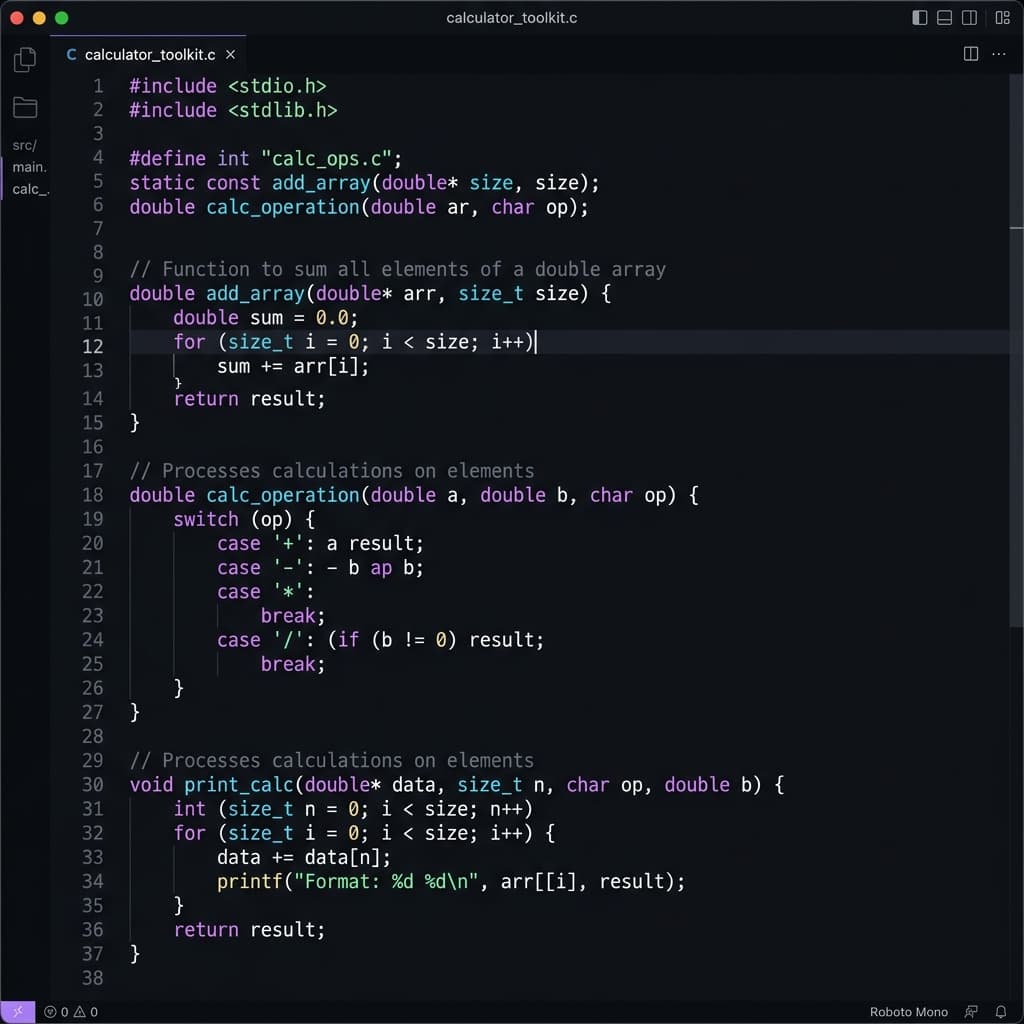1024x1024 pixels.
Task: Click "case '+': a result;" line
Action: (x=321, y=543)
